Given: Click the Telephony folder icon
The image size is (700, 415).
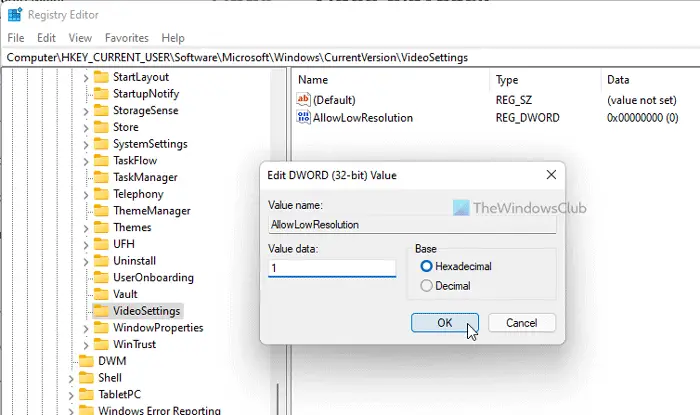Looking at the screenshot, I should (101, 194).
